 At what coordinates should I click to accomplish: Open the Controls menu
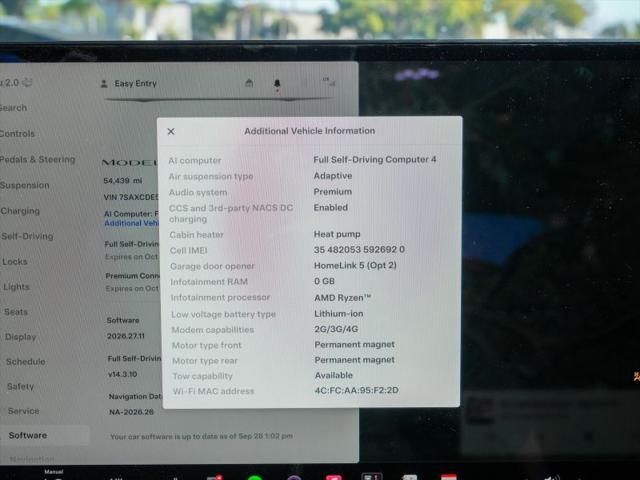17,133
